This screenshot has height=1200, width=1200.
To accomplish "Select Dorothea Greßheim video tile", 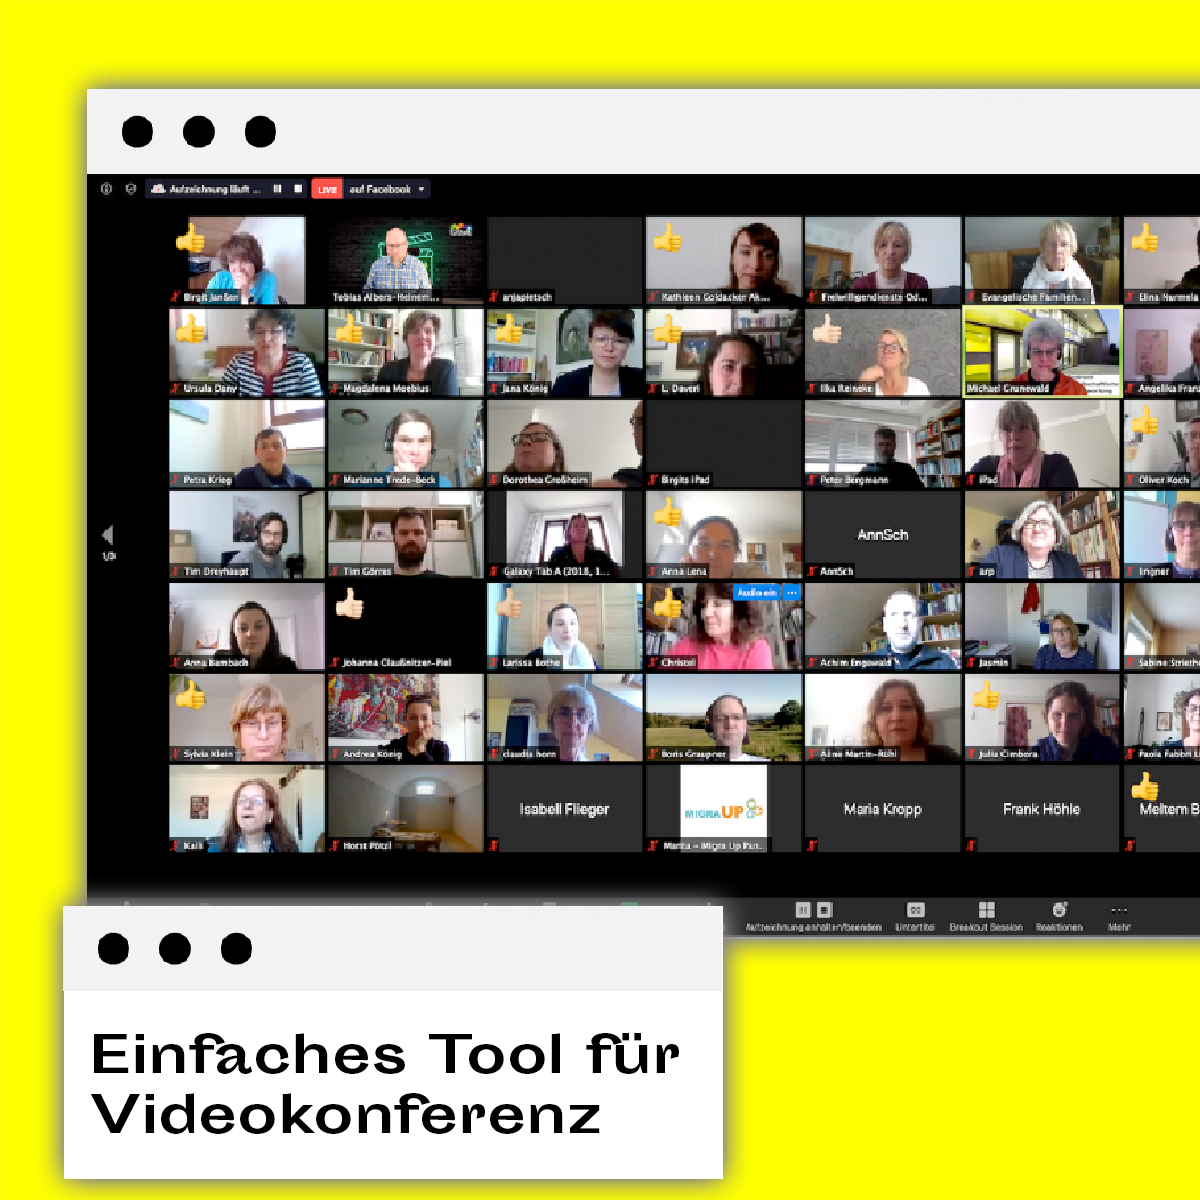I will (564, 444).
